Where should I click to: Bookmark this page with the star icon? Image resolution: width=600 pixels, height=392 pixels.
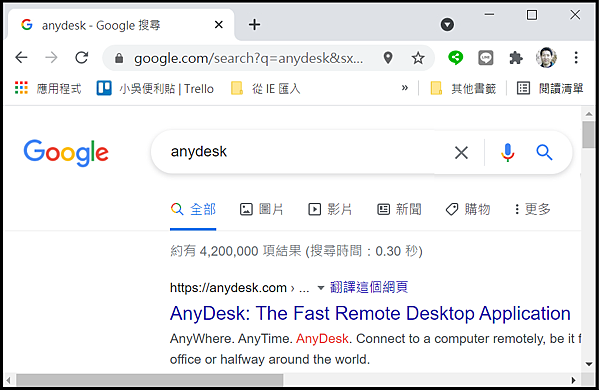point(418,58)
